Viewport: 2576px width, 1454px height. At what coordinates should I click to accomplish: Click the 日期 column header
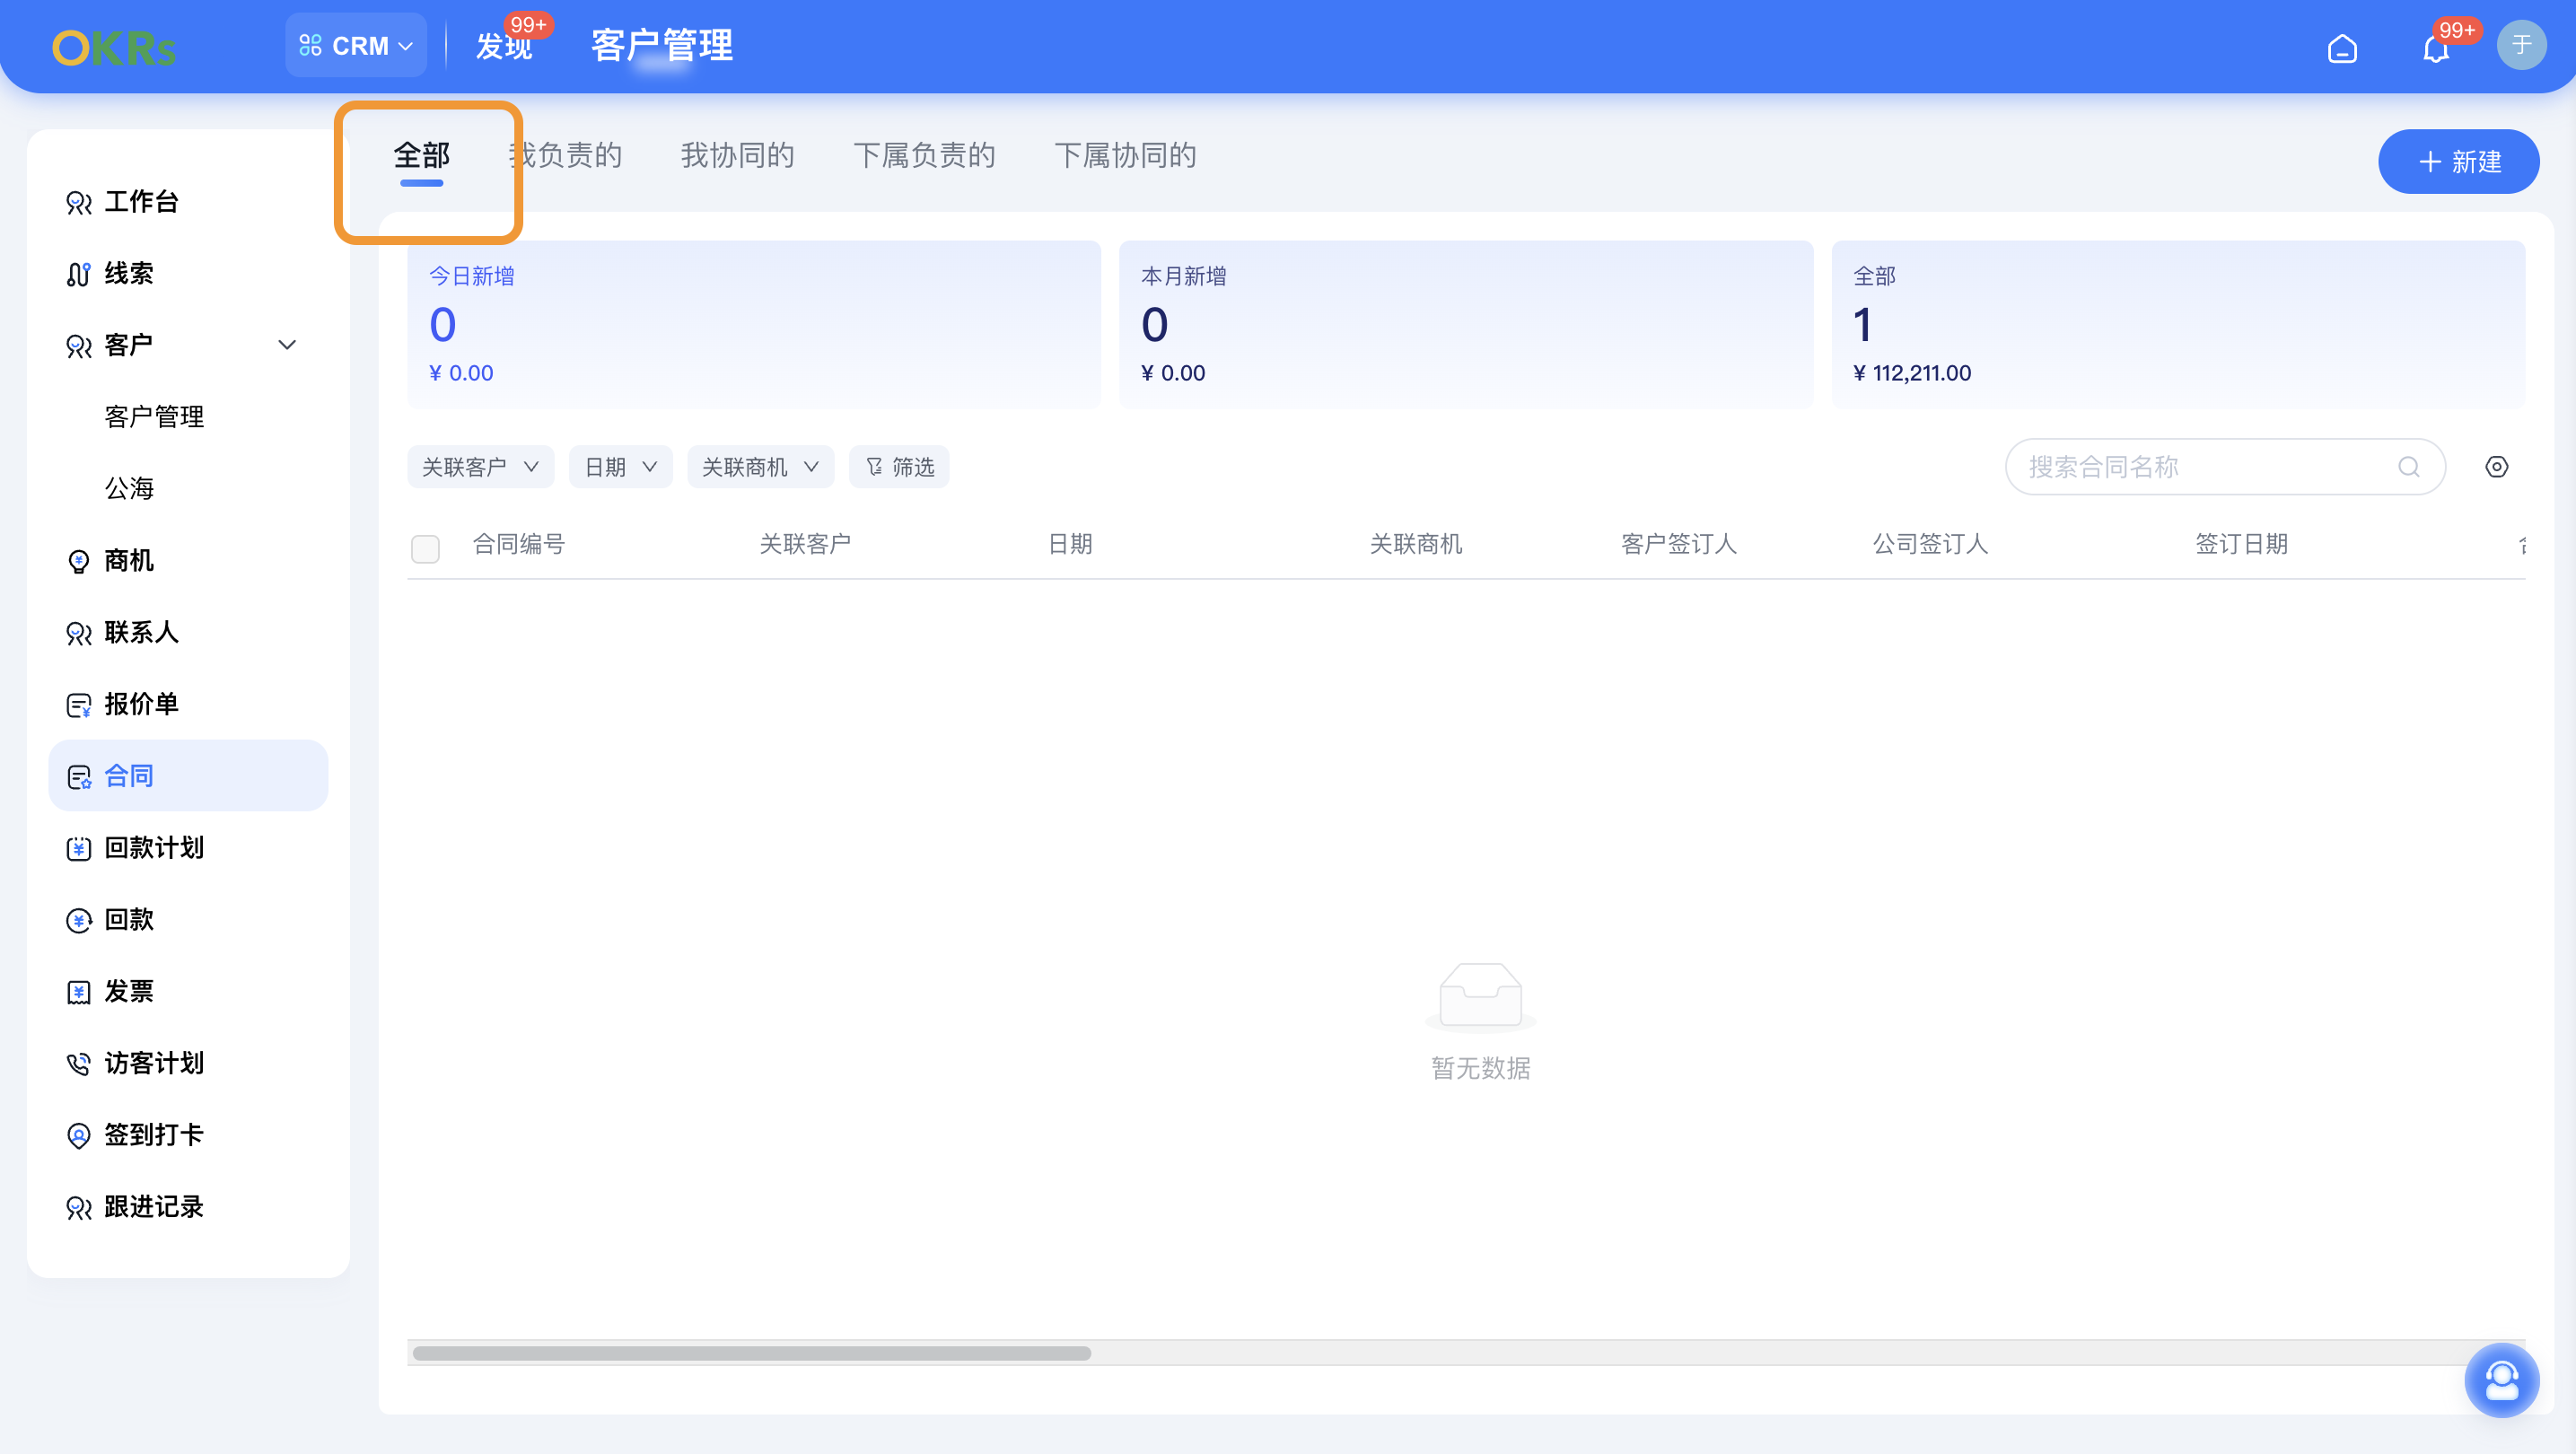1070,544
